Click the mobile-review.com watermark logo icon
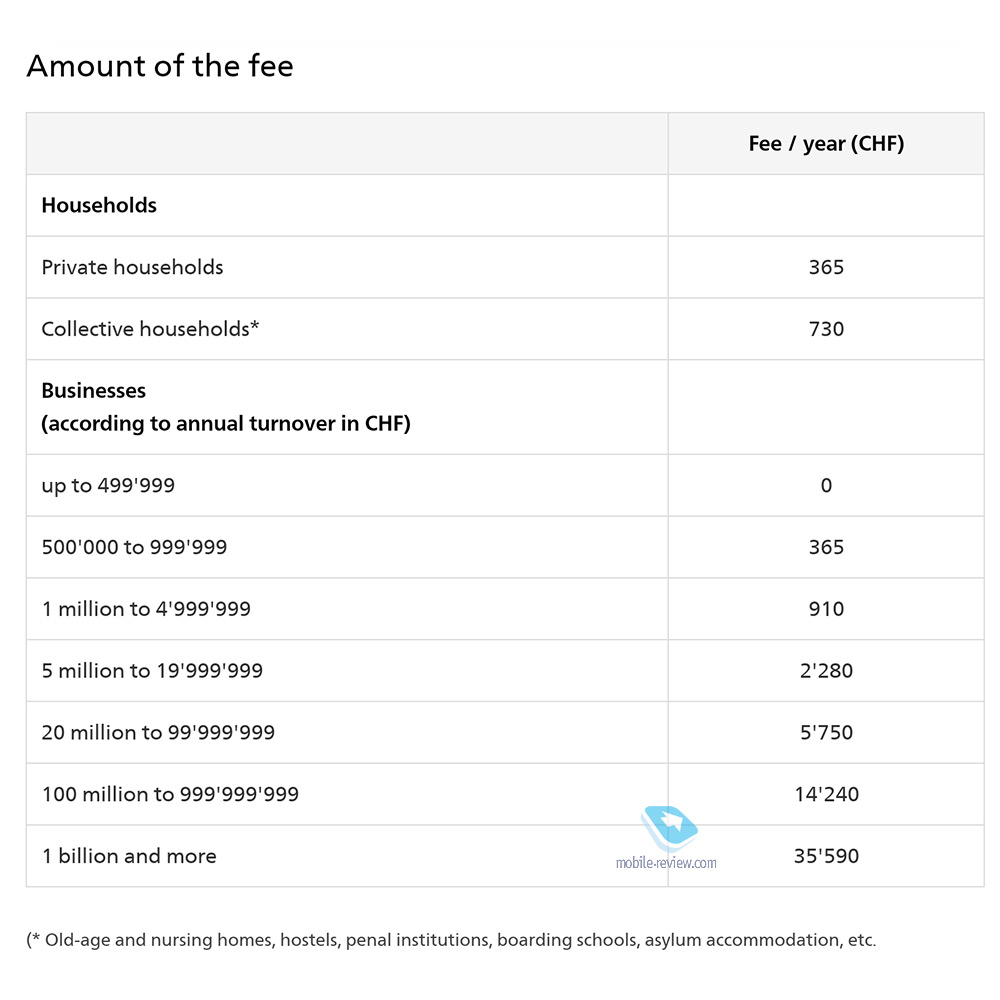Image resolution: width=1000 pixels, height=1000 pixels. (669, 828)
